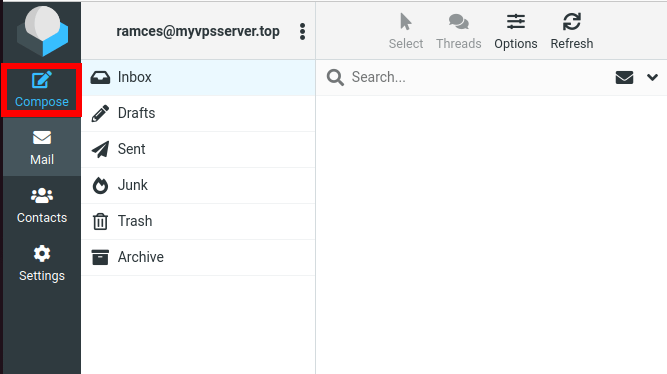Image resolution: width=667 pixels, height=374 pixels.
Task: Toggle the unread envelope filter icon
Action: tap(624, 77)
